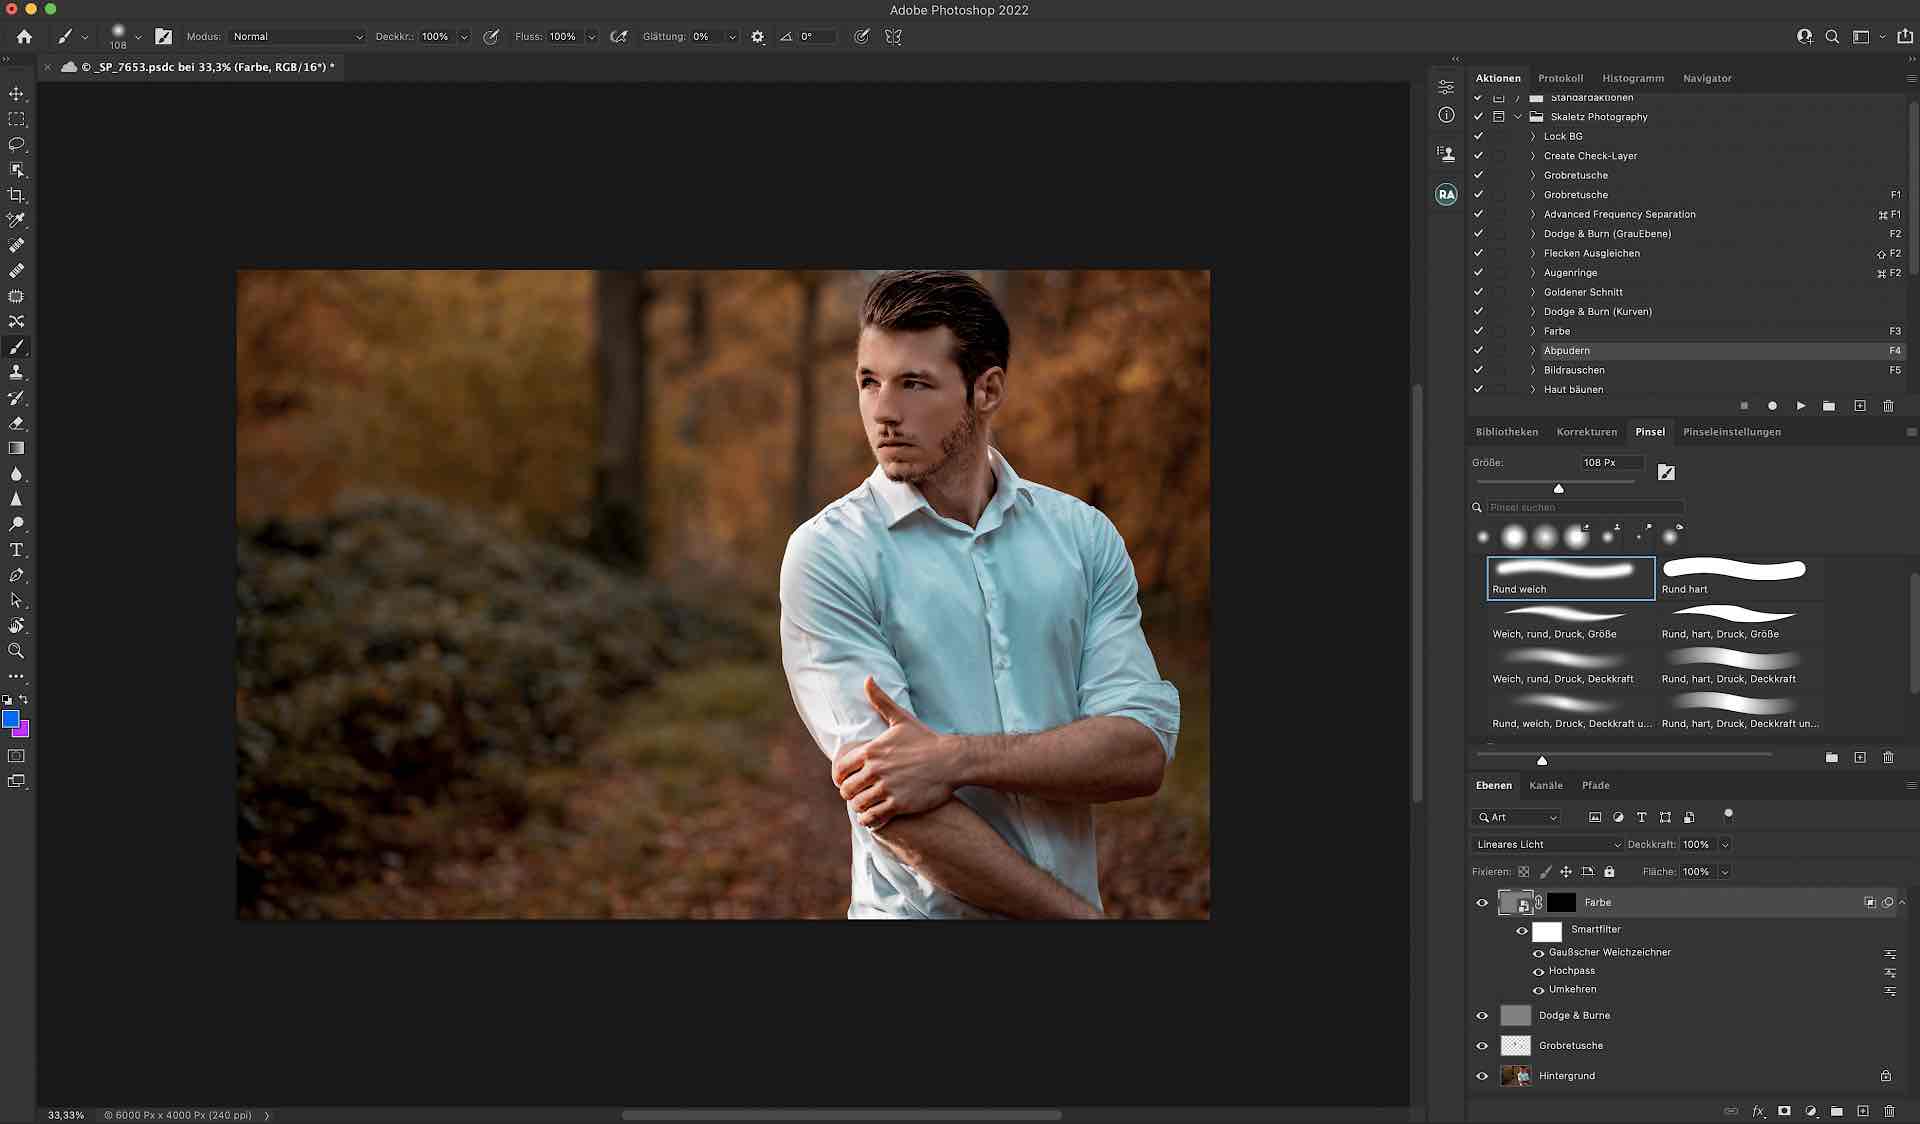This screenshot has height=1124, width=1920.
Task: Open brush settings panel icon in options bar
Action: coord(164,36)
